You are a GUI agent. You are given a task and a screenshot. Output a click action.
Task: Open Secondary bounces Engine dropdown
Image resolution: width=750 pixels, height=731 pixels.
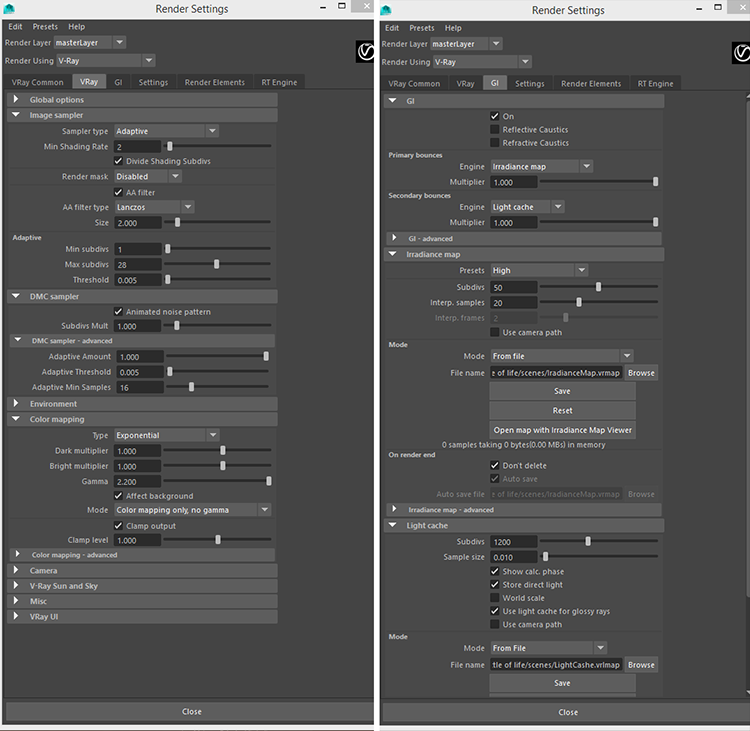528,207
